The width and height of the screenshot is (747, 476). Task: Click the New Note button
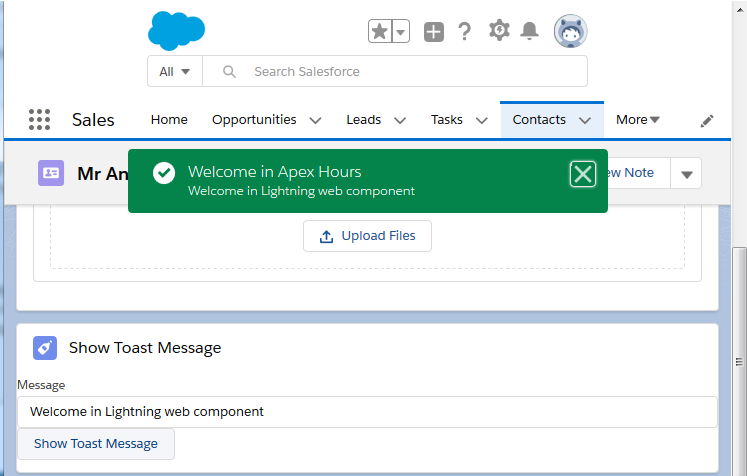coord(638,173)
